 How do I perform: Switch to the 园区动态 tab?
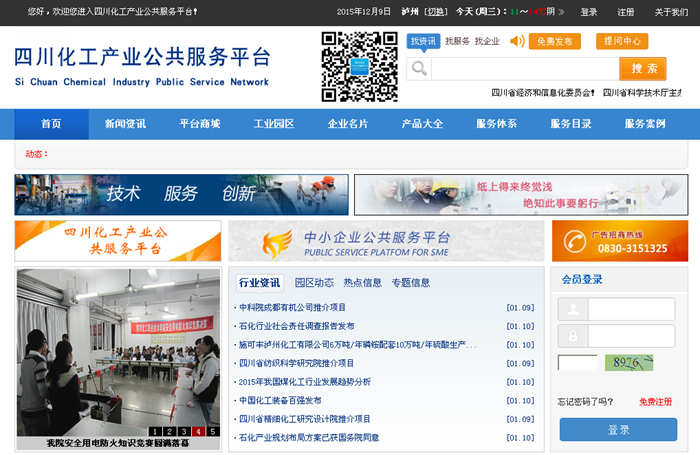coord(313,283)
